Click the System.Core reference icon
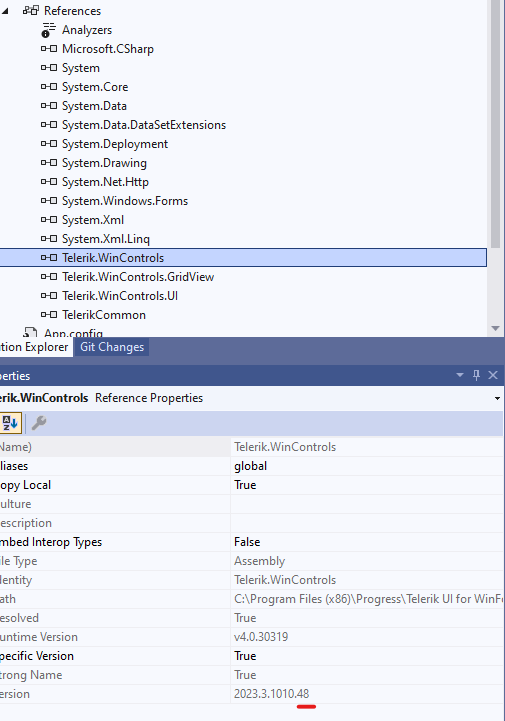Image resolution: width=505 pixels, height=721 pixels. tap(49, 87)
